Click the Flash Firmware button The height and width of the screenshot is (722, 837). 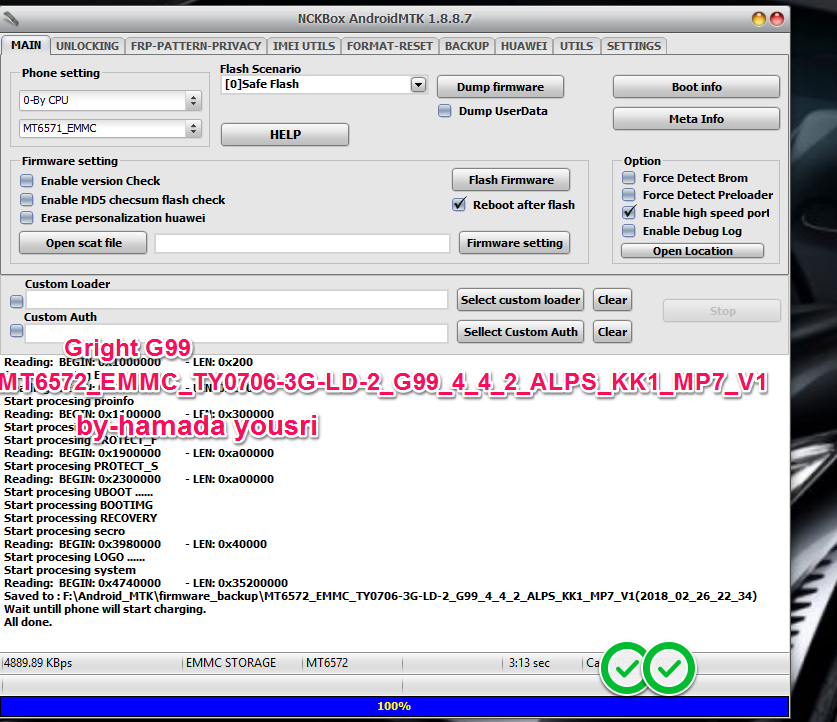511,180
